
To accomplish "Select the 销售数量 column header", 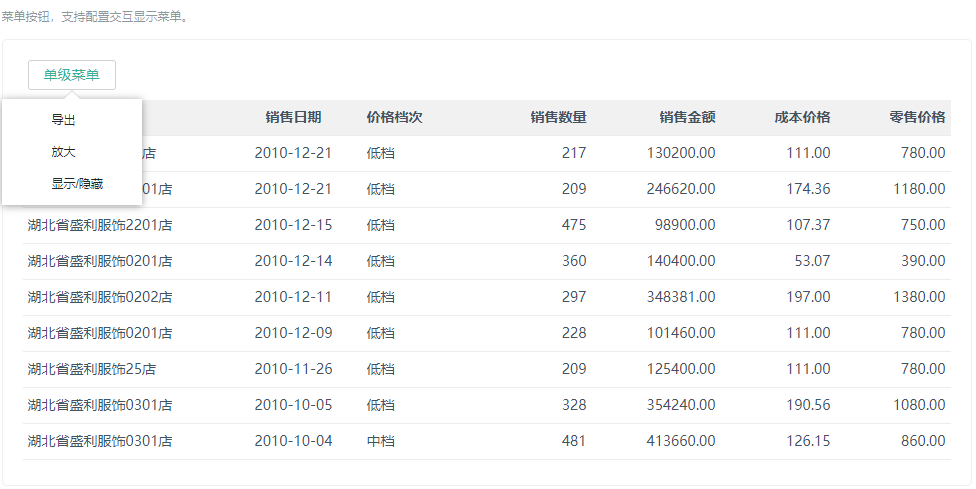I will 558,117.
